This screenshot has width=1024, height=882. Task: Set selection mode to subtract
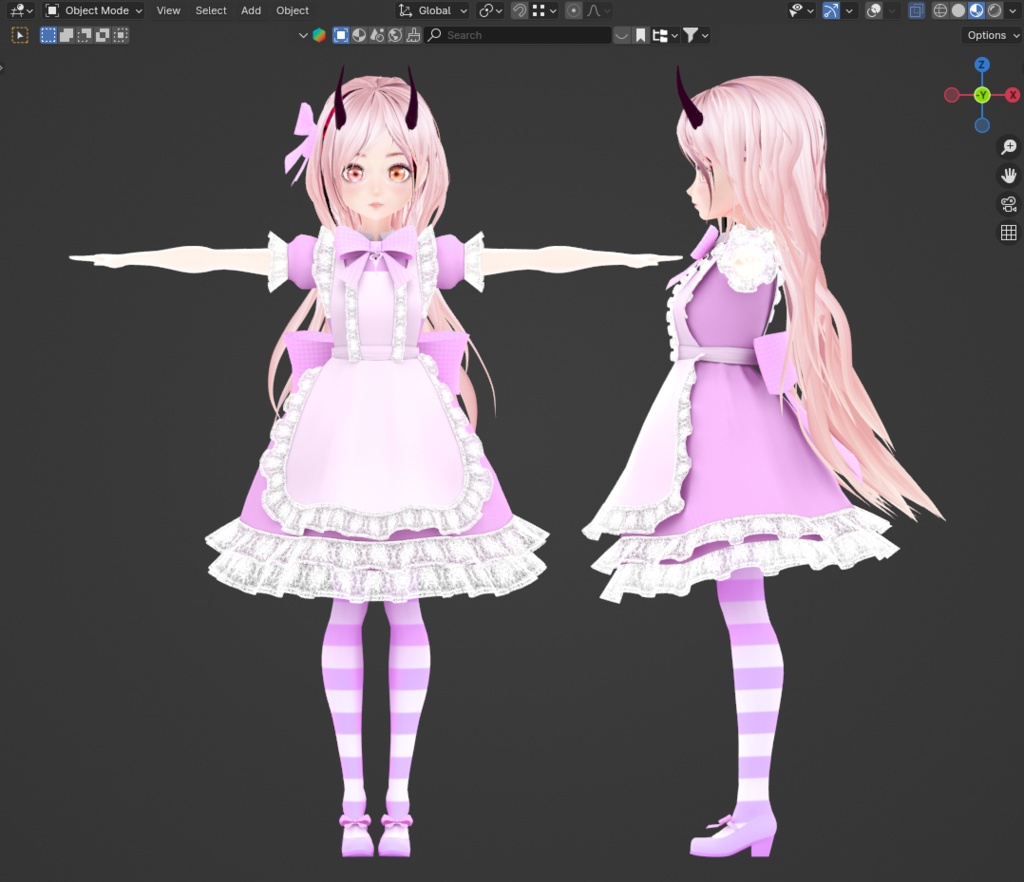[84, 35]
